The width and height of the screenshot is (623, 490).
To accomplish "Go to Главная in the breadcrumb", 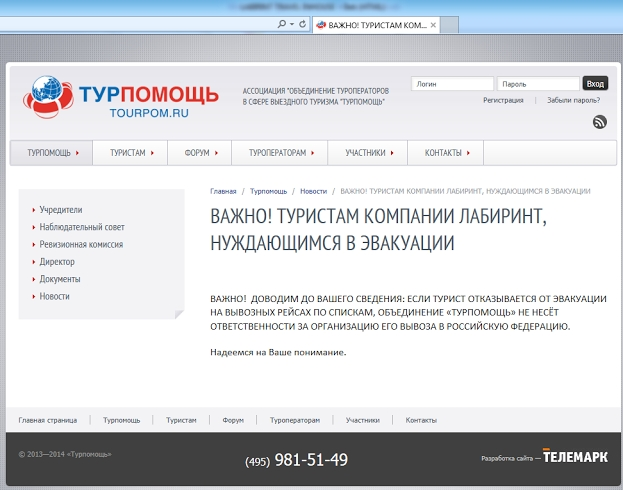I will point(223,191).
